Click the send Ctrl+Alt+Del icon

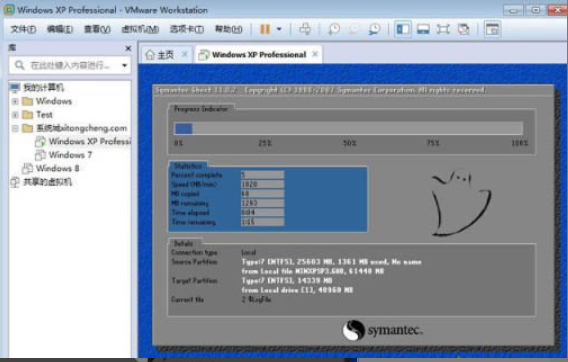point(305,29)
